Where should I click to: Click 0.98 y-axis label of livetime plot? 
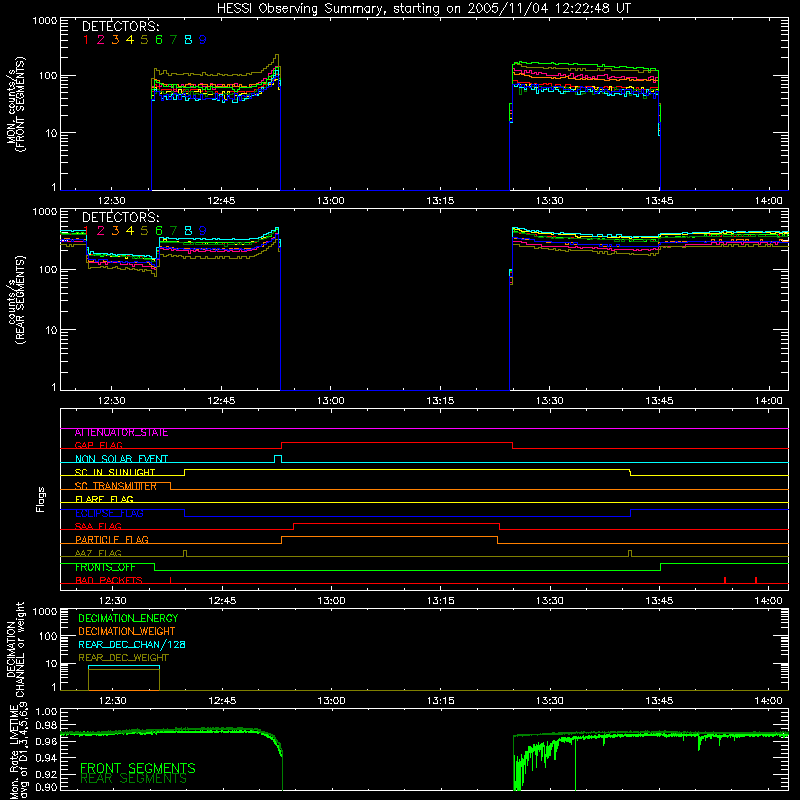46,726
